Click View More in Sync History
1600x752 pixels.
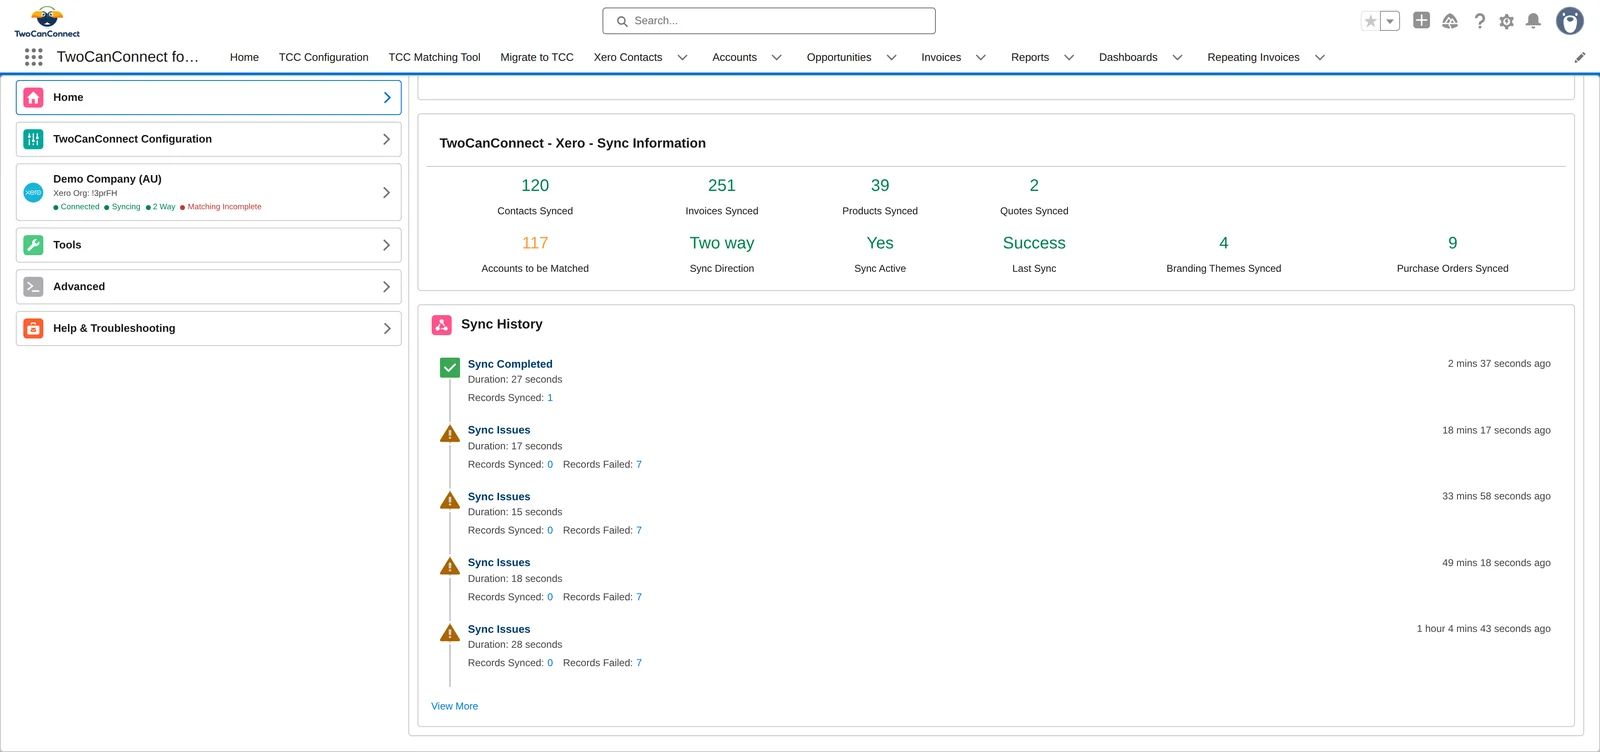pos(454,706)
